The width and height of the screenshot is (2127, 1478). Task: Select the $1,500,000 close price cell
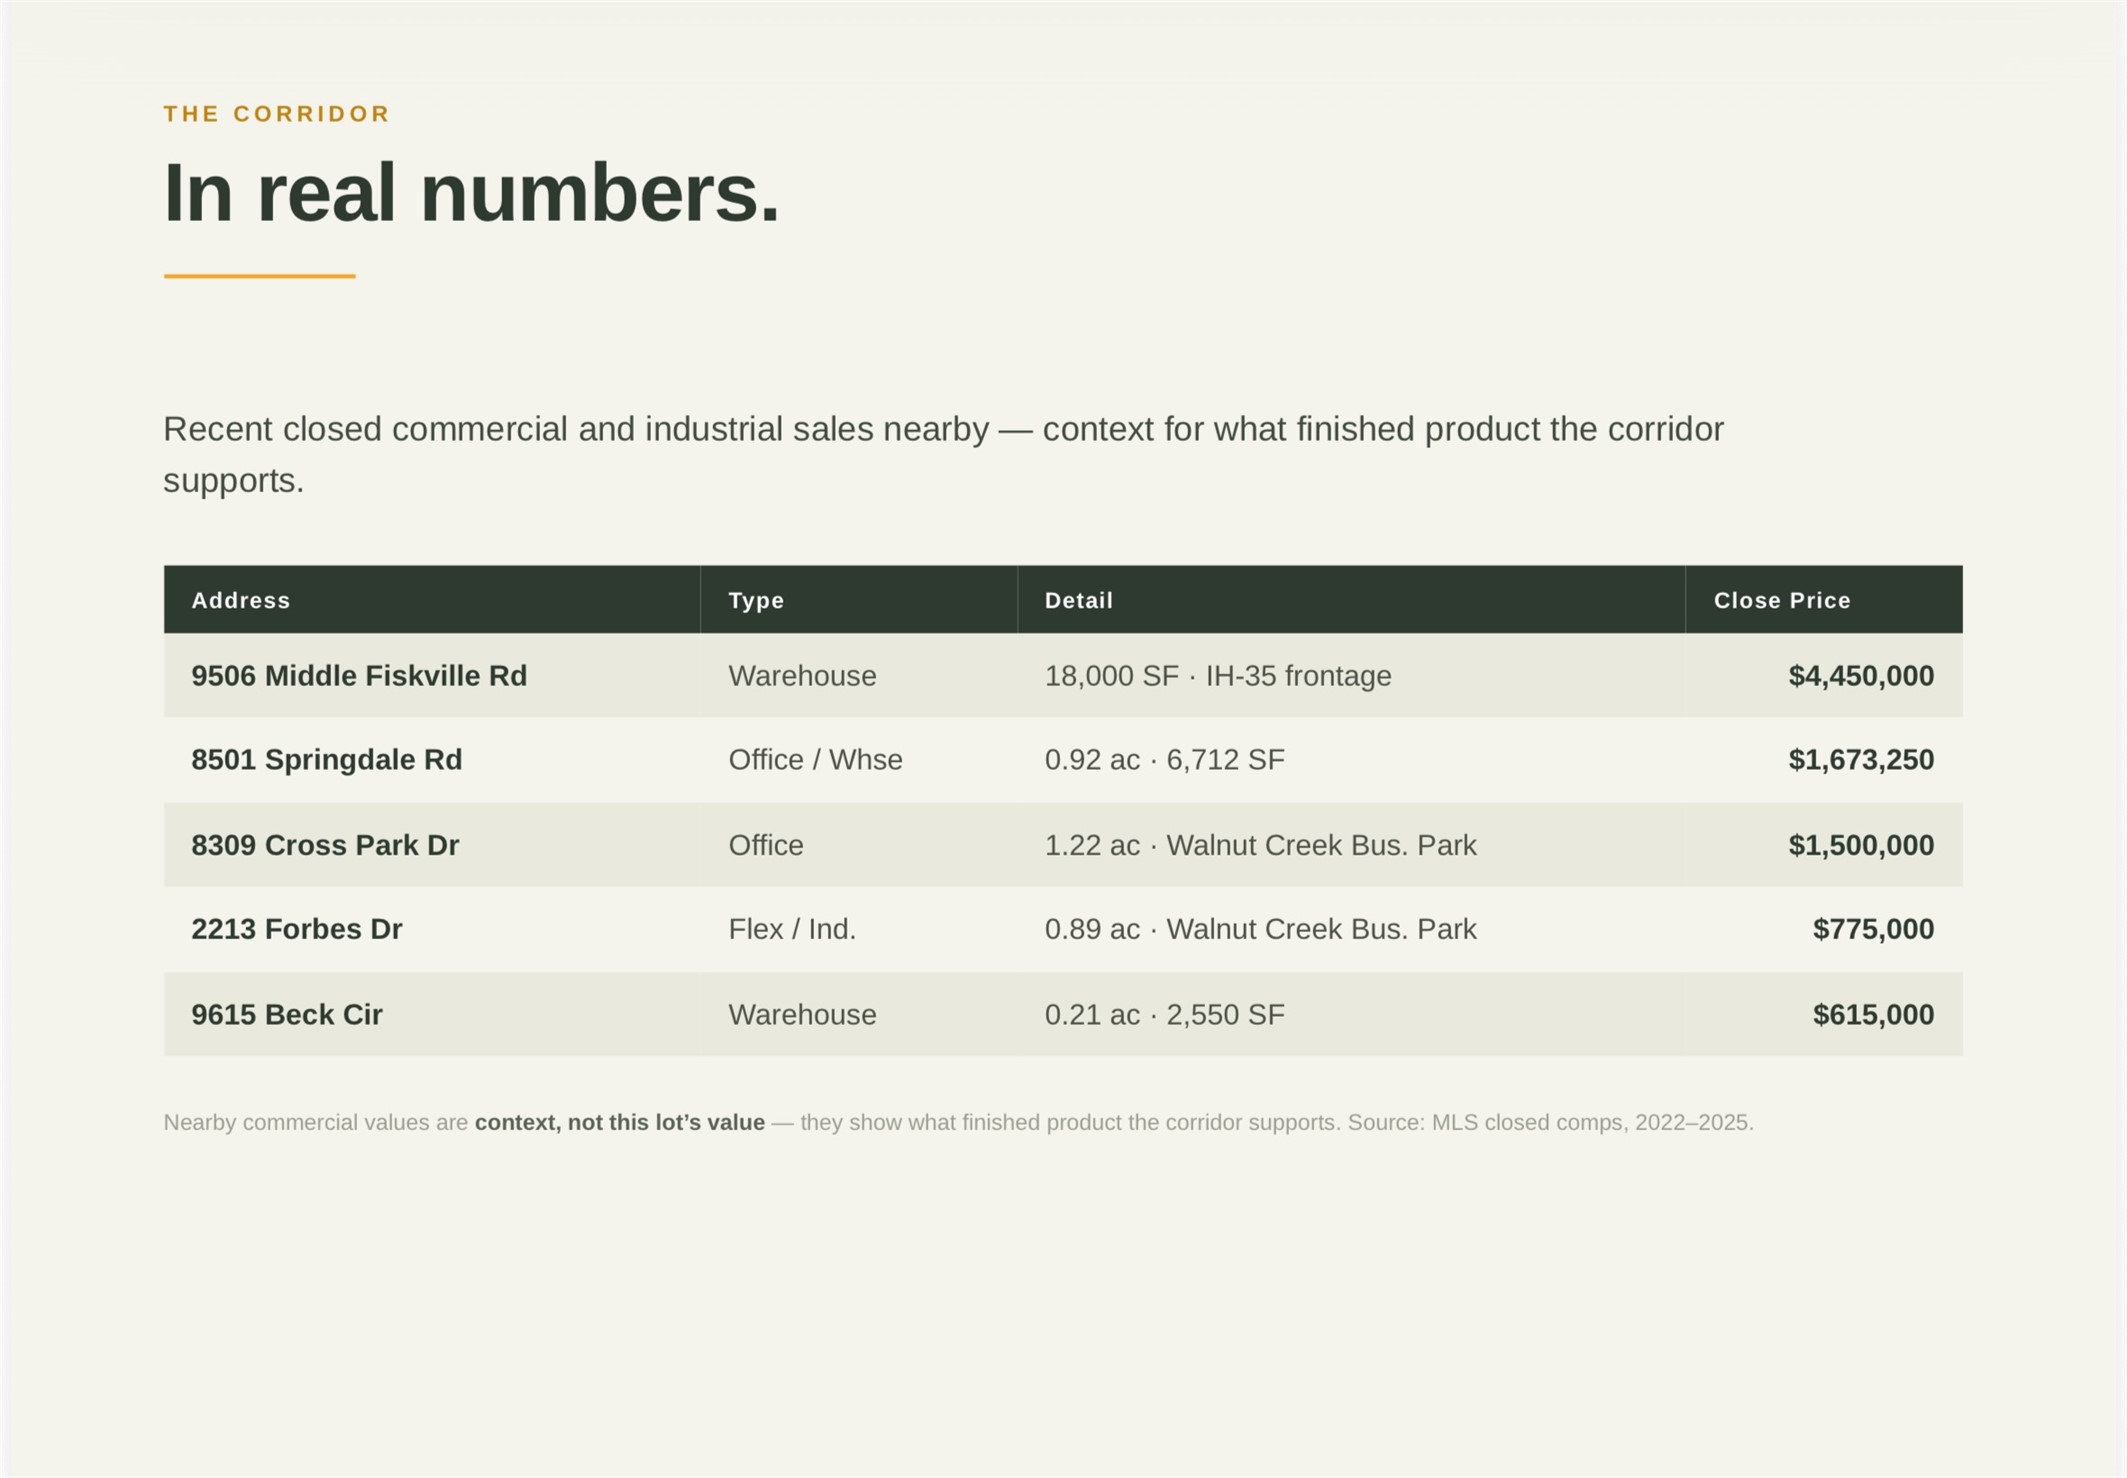[x=1824, y=845]
